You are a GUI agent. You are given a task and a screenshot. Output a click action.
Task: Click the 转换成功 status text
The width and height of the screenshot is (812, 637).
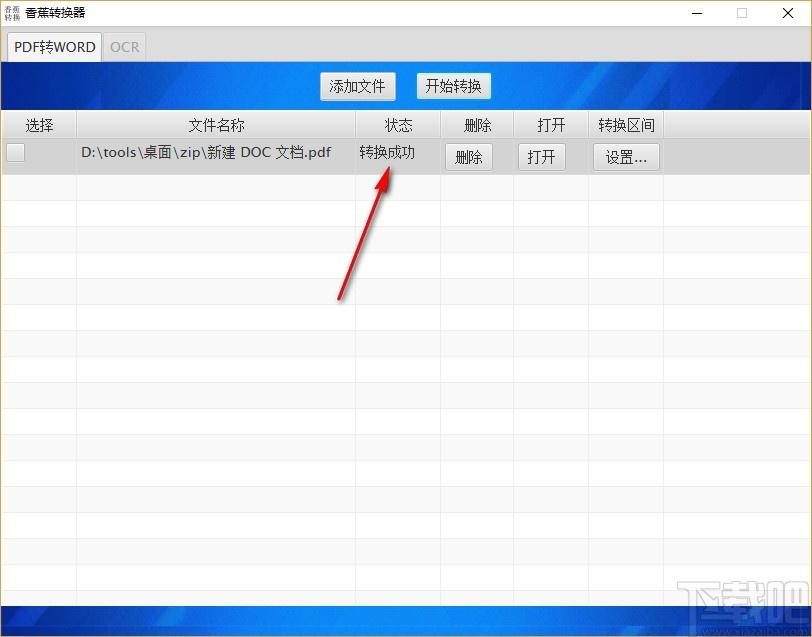pos(387,152)
